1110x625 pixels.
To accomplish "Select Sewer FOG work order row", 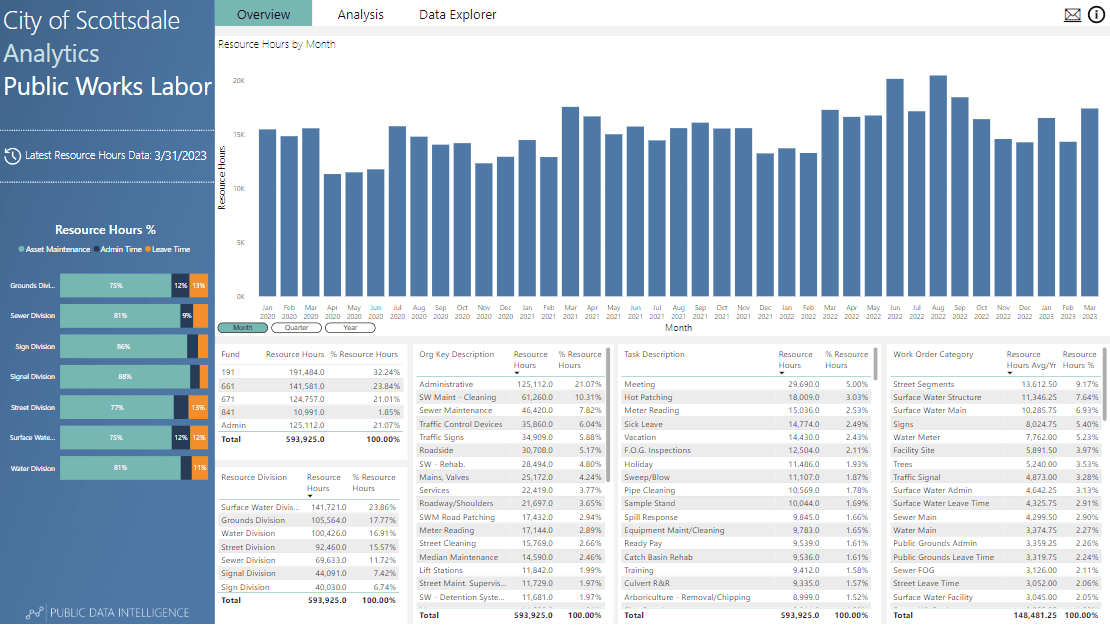I will point(996,570).
